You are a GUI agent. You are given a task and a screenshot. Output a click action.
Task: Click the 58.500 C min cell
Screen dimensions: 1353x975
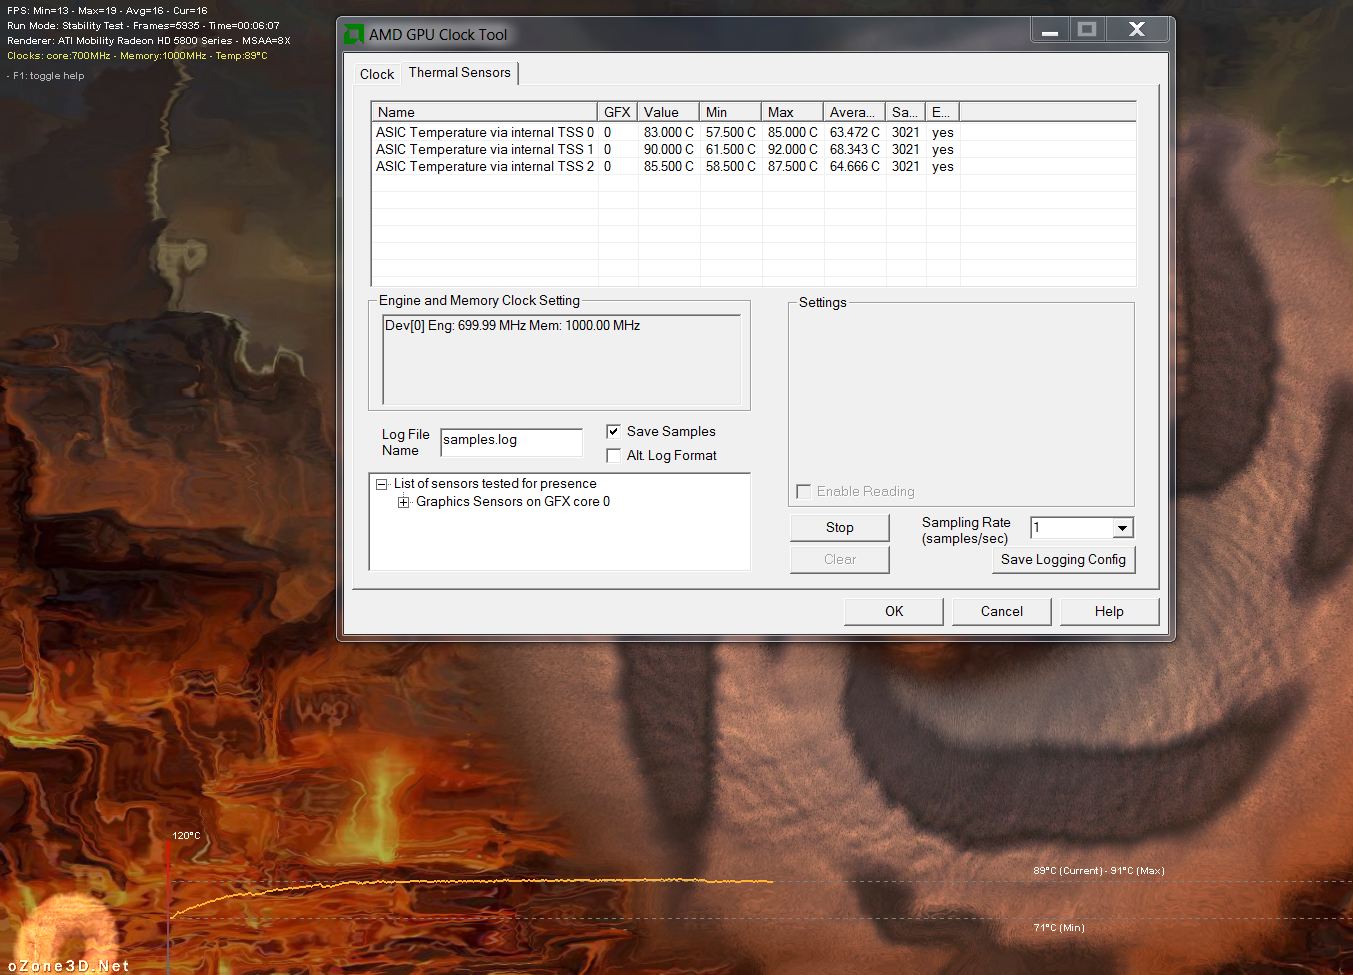(730, 166)
